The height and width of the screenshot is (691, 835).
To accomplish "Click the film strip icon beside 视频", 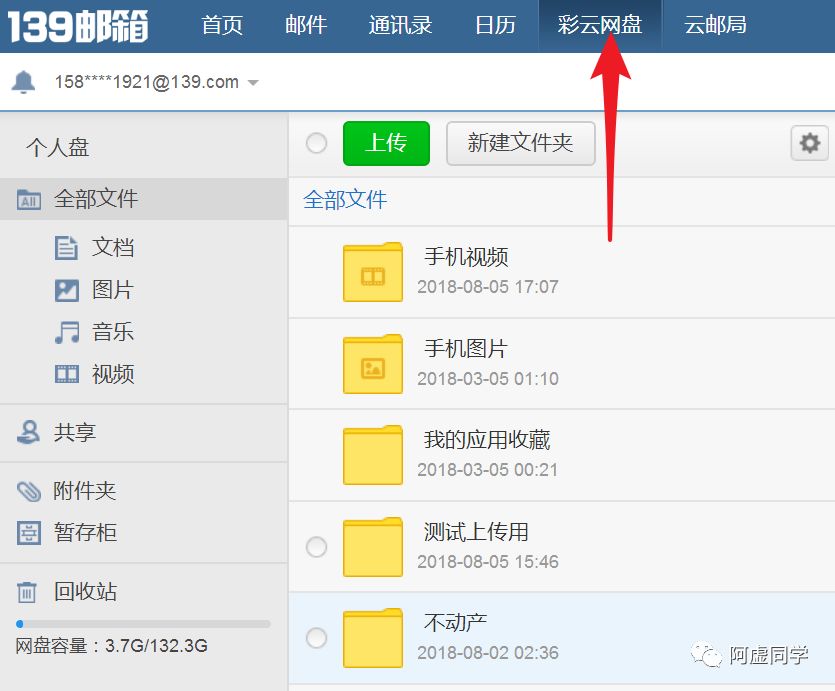I will point(67,374).
